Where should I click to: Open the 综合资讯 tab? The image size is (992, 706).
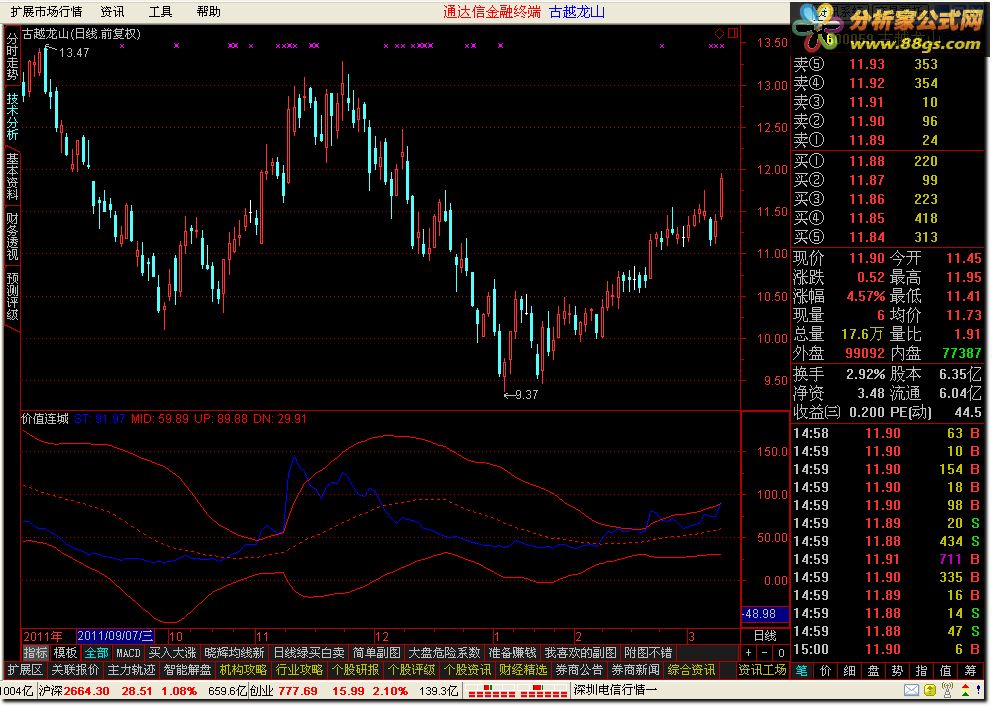(691, 670)
